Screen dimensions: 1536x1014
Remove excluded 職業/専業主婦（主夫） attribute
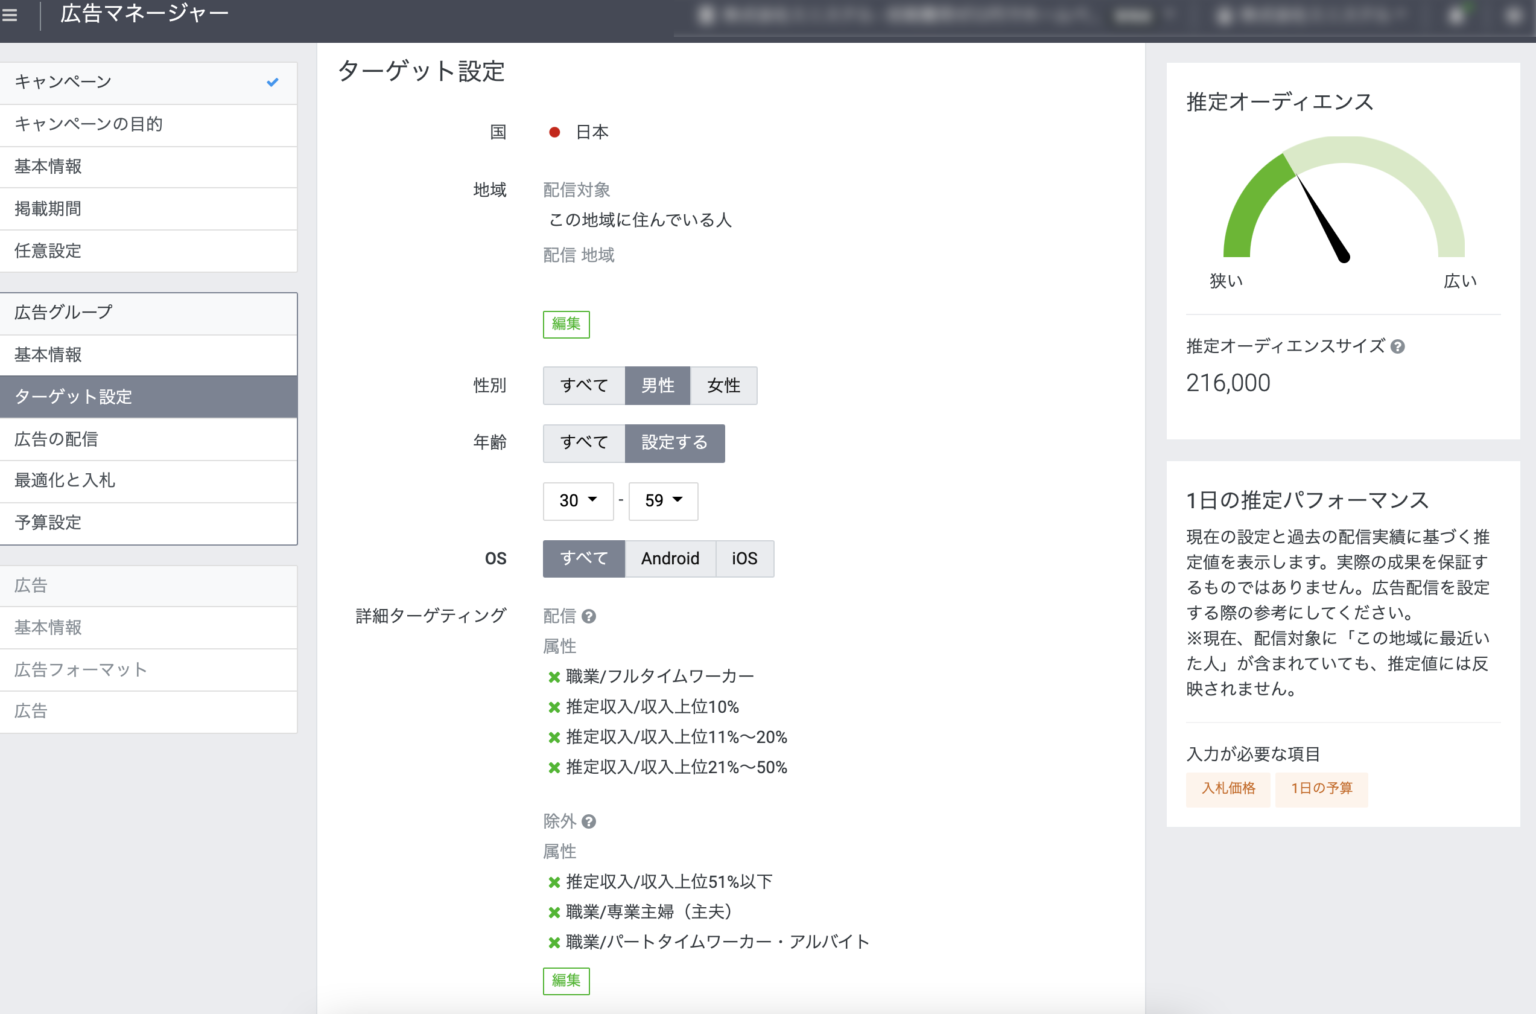pos(554,912)
